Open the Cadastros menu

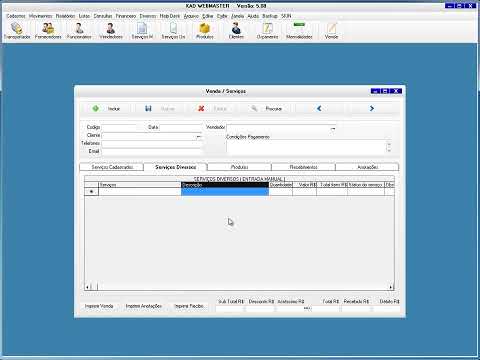click(16, 16)
